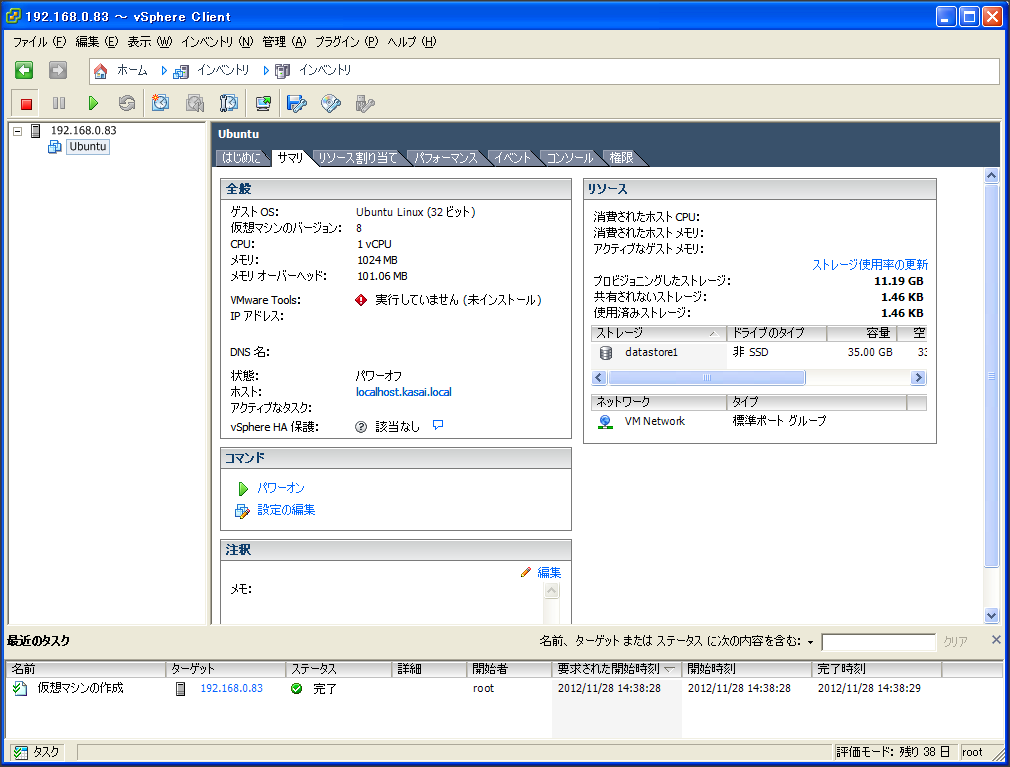Open the ファイル menu
Screen dimensions: 1010x767
39,42
